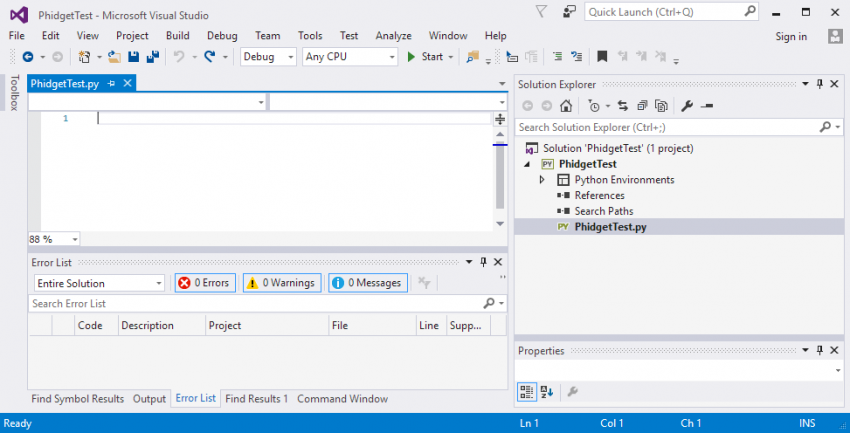The height and width of the screenshot is (433, 850).
Task: Click the notifications flag icon in the title bar
Action: point(542,11)
